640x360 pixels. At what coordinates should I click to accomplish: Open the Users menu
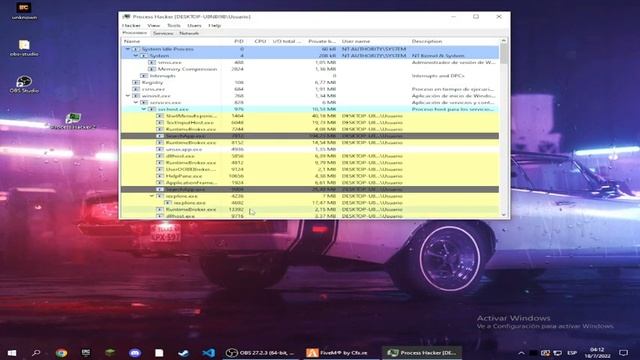tap(194, 25)
